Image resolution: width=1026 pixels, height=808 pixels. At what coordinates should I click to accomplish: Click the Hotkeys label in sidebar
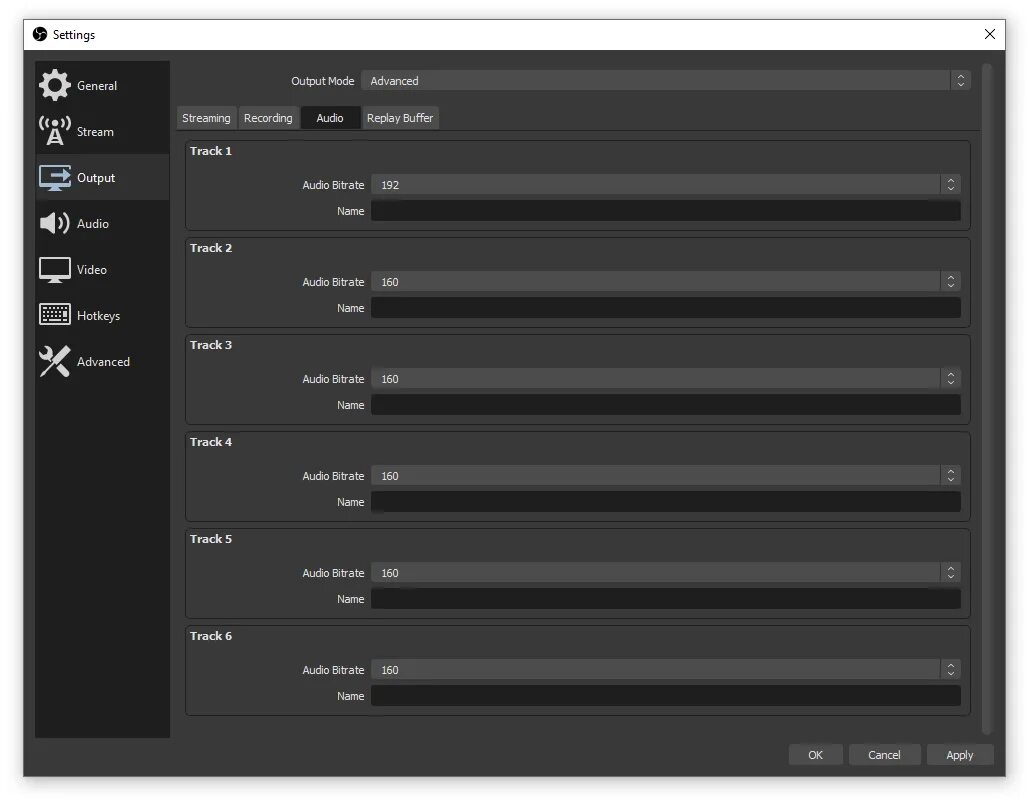(98, 315)
